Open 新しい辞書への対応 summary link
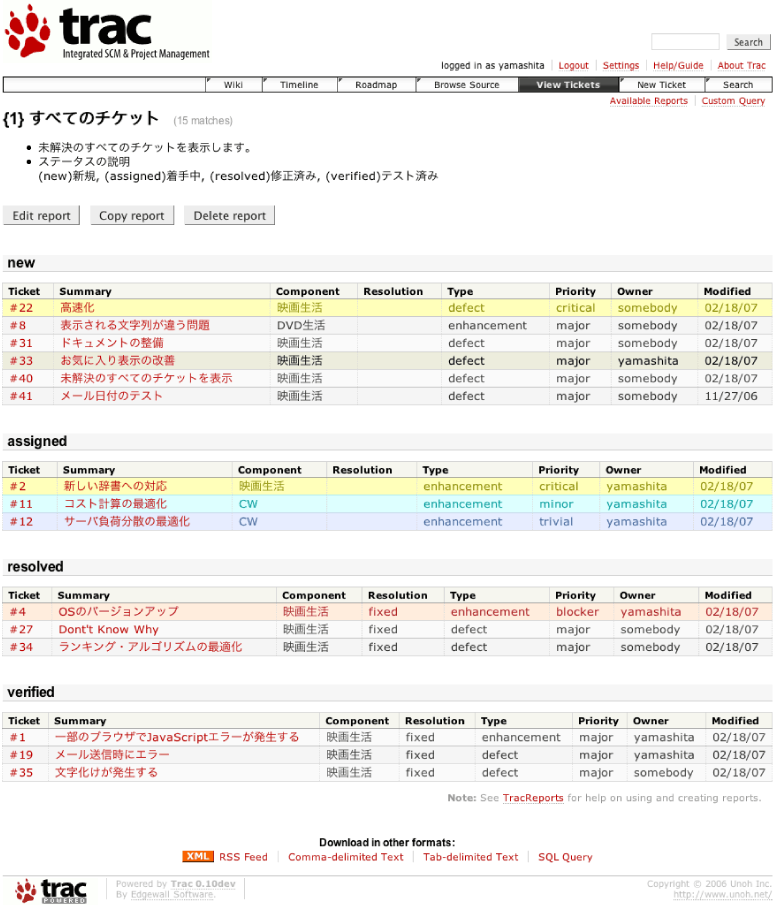 (x=115, y=486)
